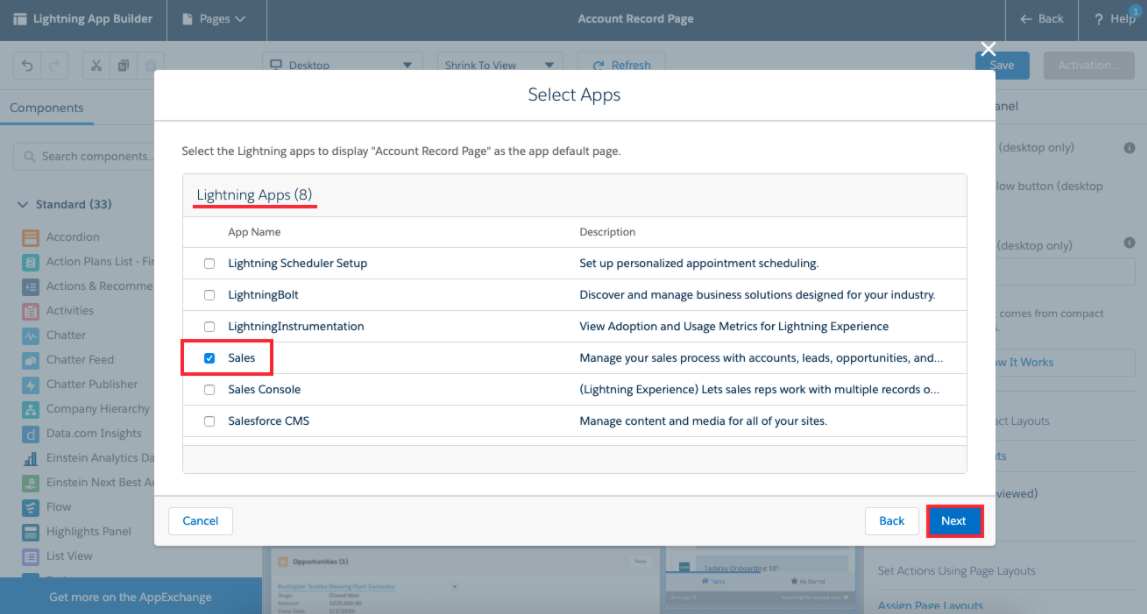Uncheck the Sales app checkbox
Viewport: 1147px width, 614px height.
click(x=209, y=357)
